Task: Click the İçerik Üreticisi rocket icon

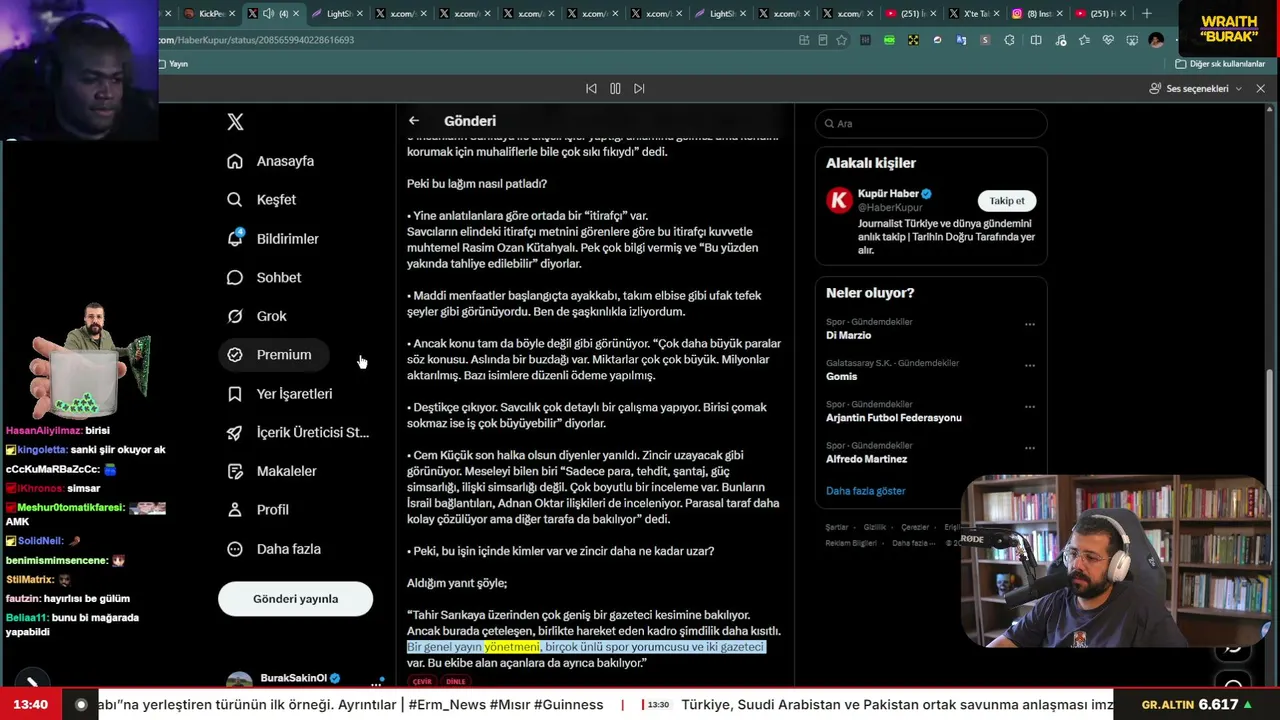Action: pyautogui.click(x=235, y=433)
